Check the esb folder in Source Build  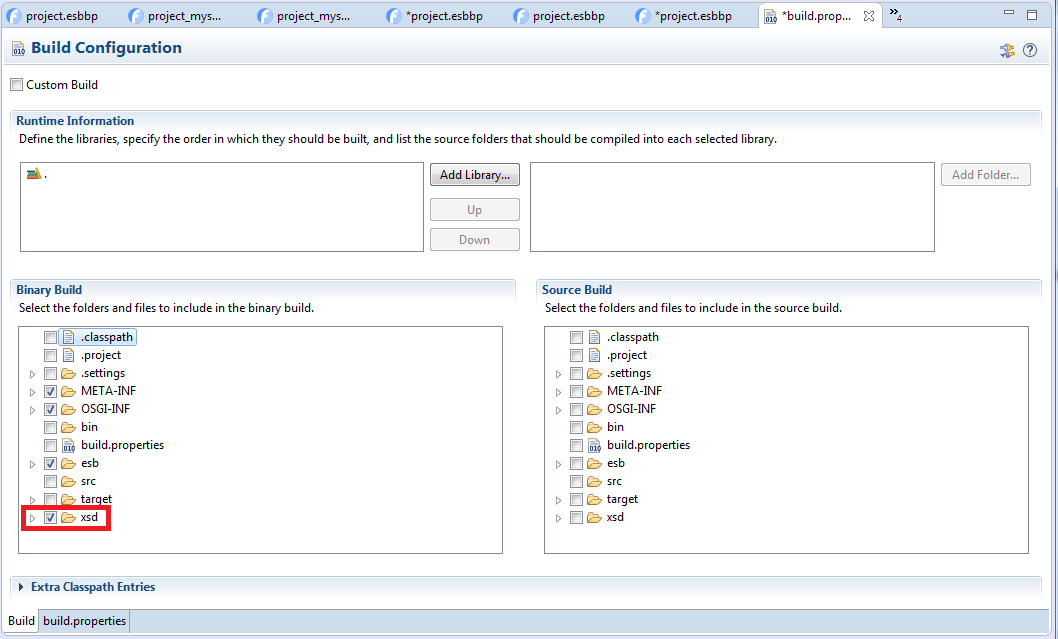[x=576, y=463]
